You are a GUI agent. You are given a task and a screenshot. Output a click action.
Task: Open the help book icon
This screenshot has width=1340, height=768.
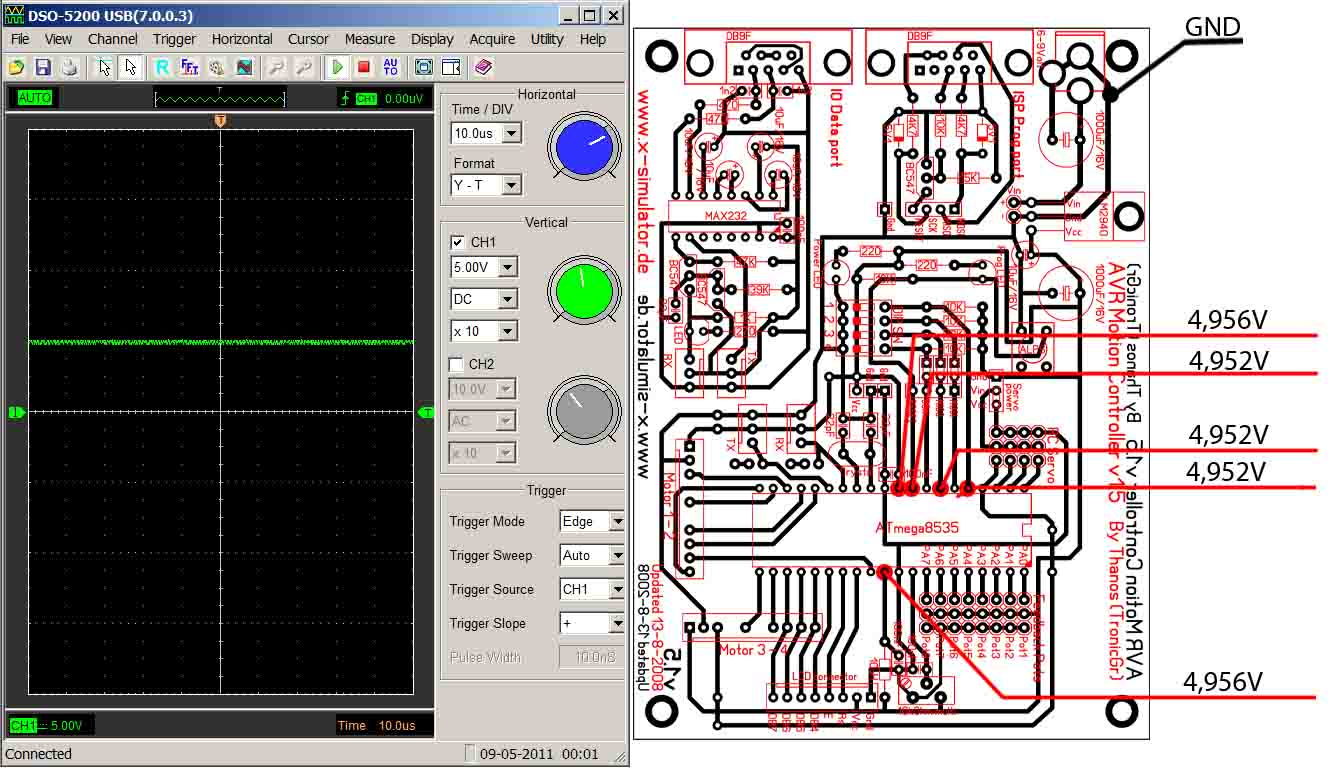484,67
